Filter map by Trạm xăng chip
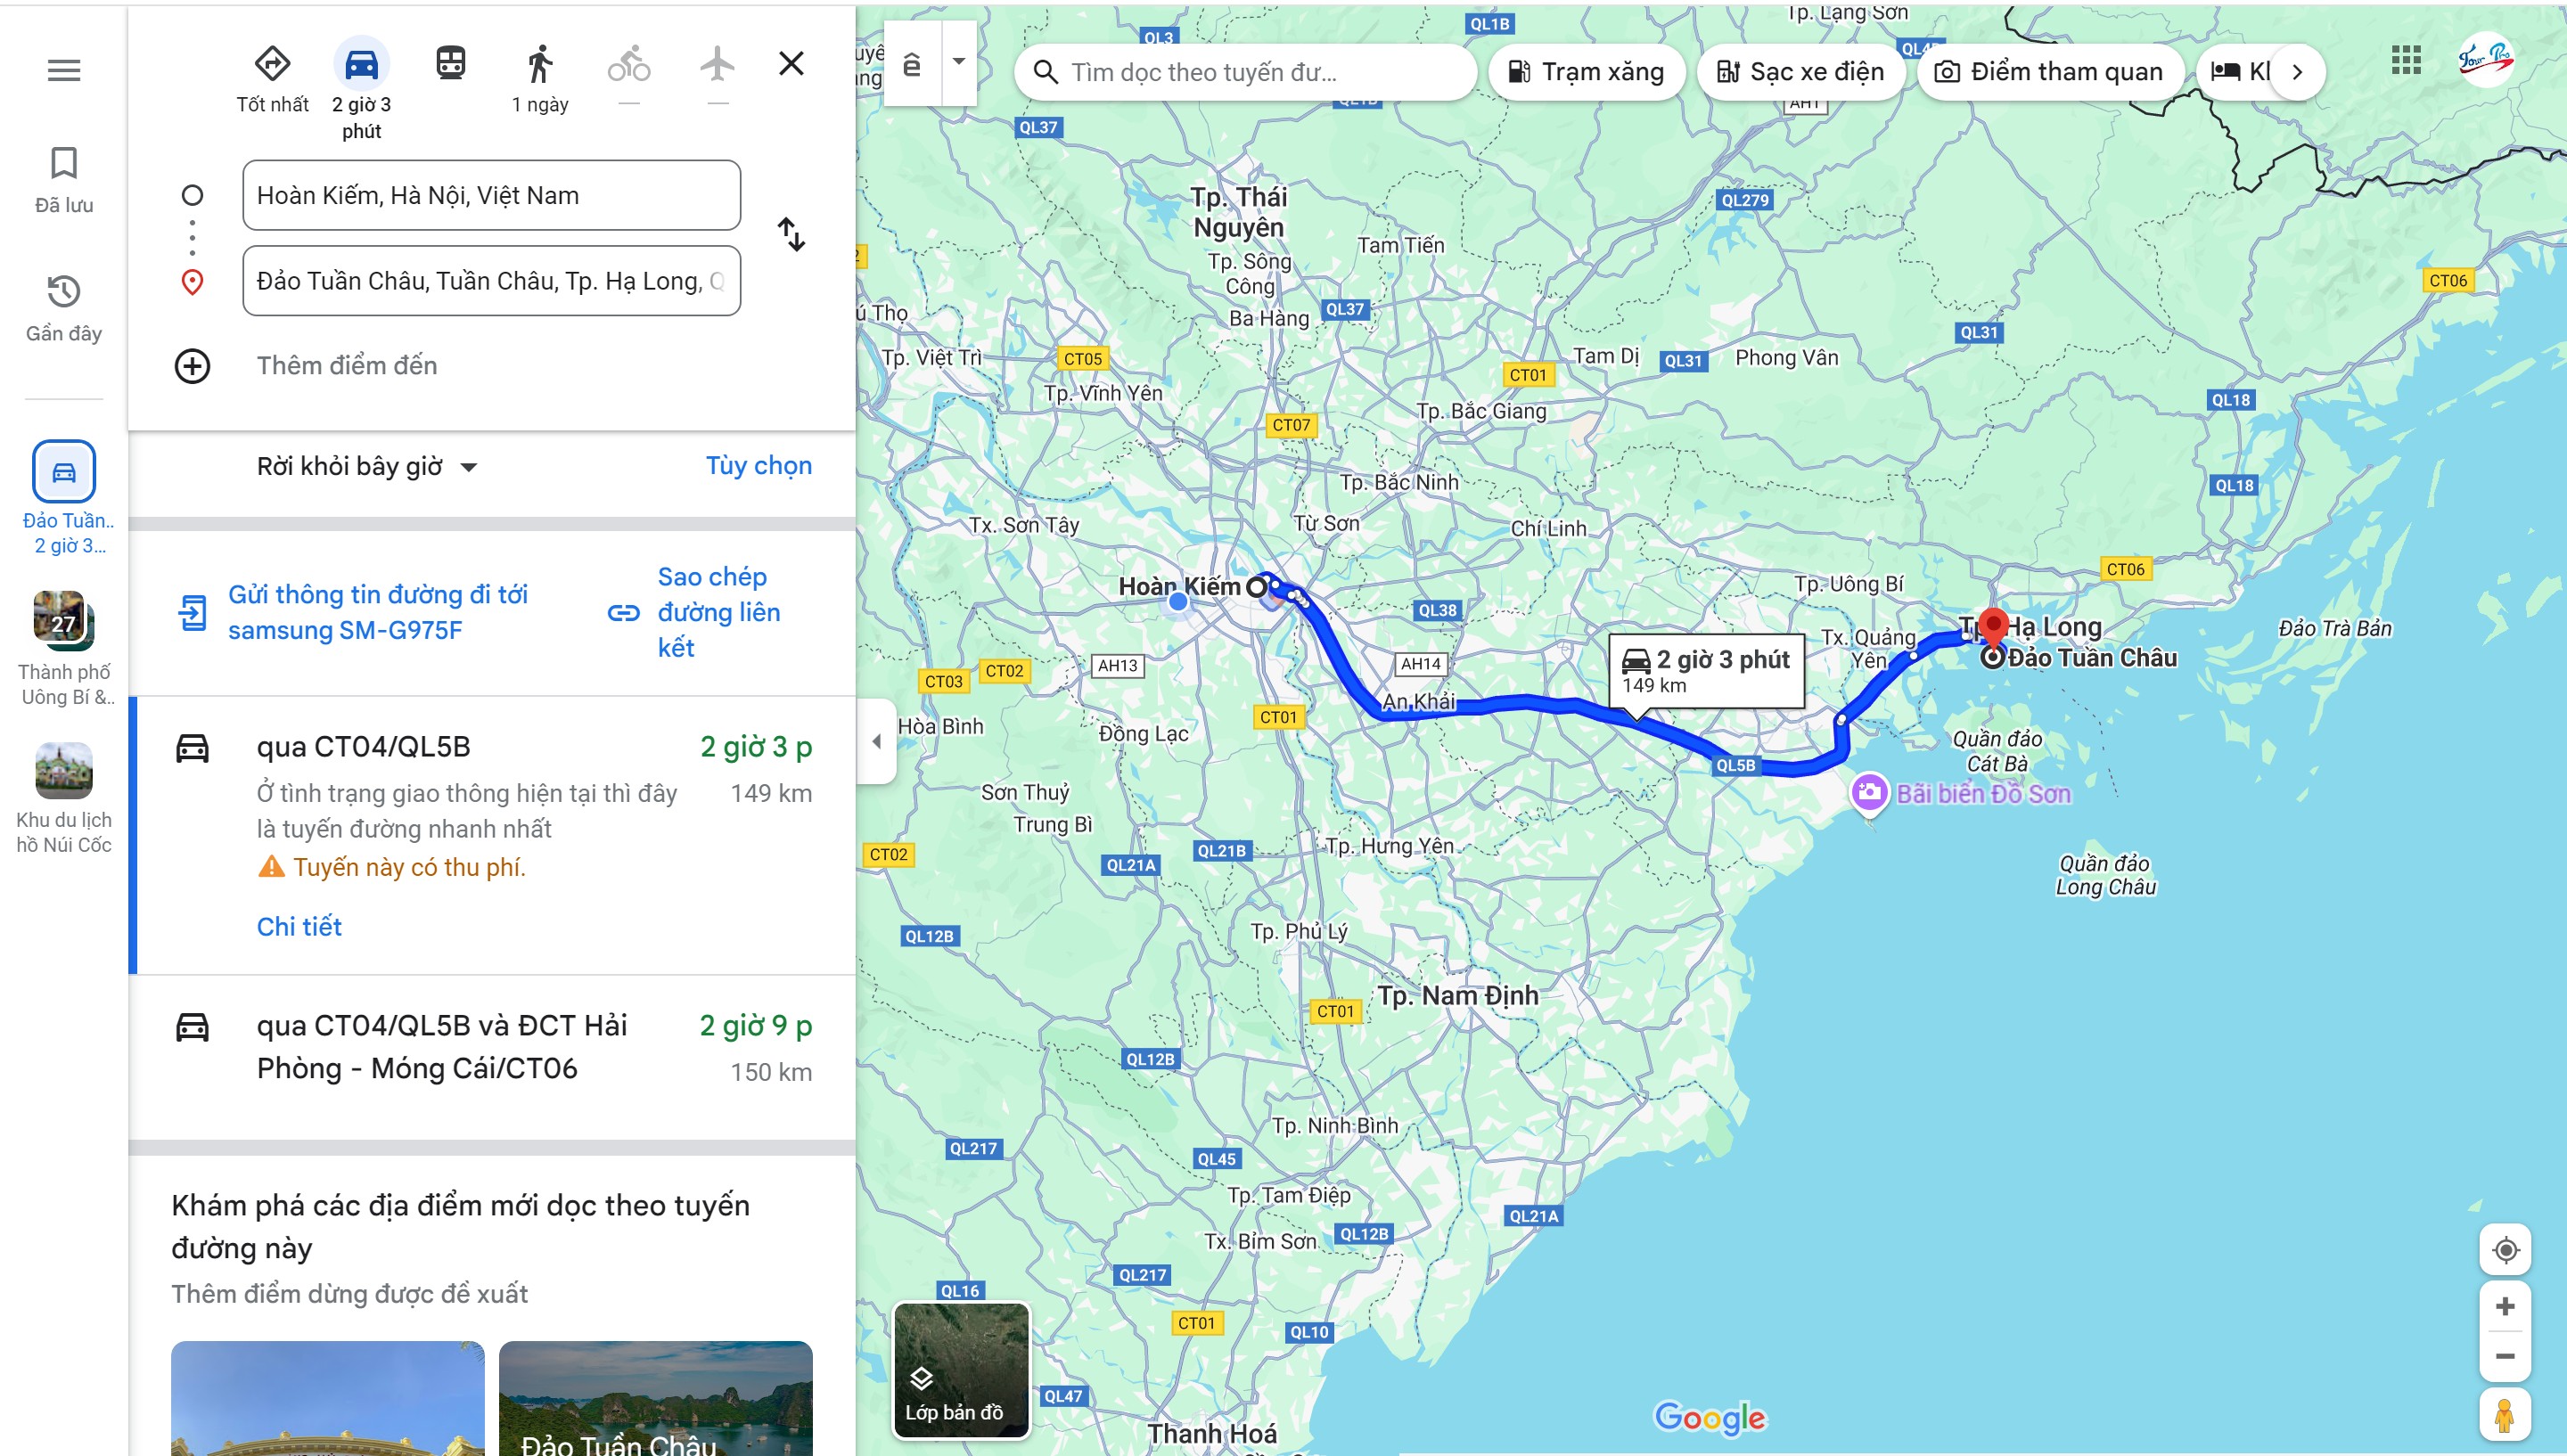Image resolution: width=2567 pixels, height=1456 pixels. [x=1587, y=72]
